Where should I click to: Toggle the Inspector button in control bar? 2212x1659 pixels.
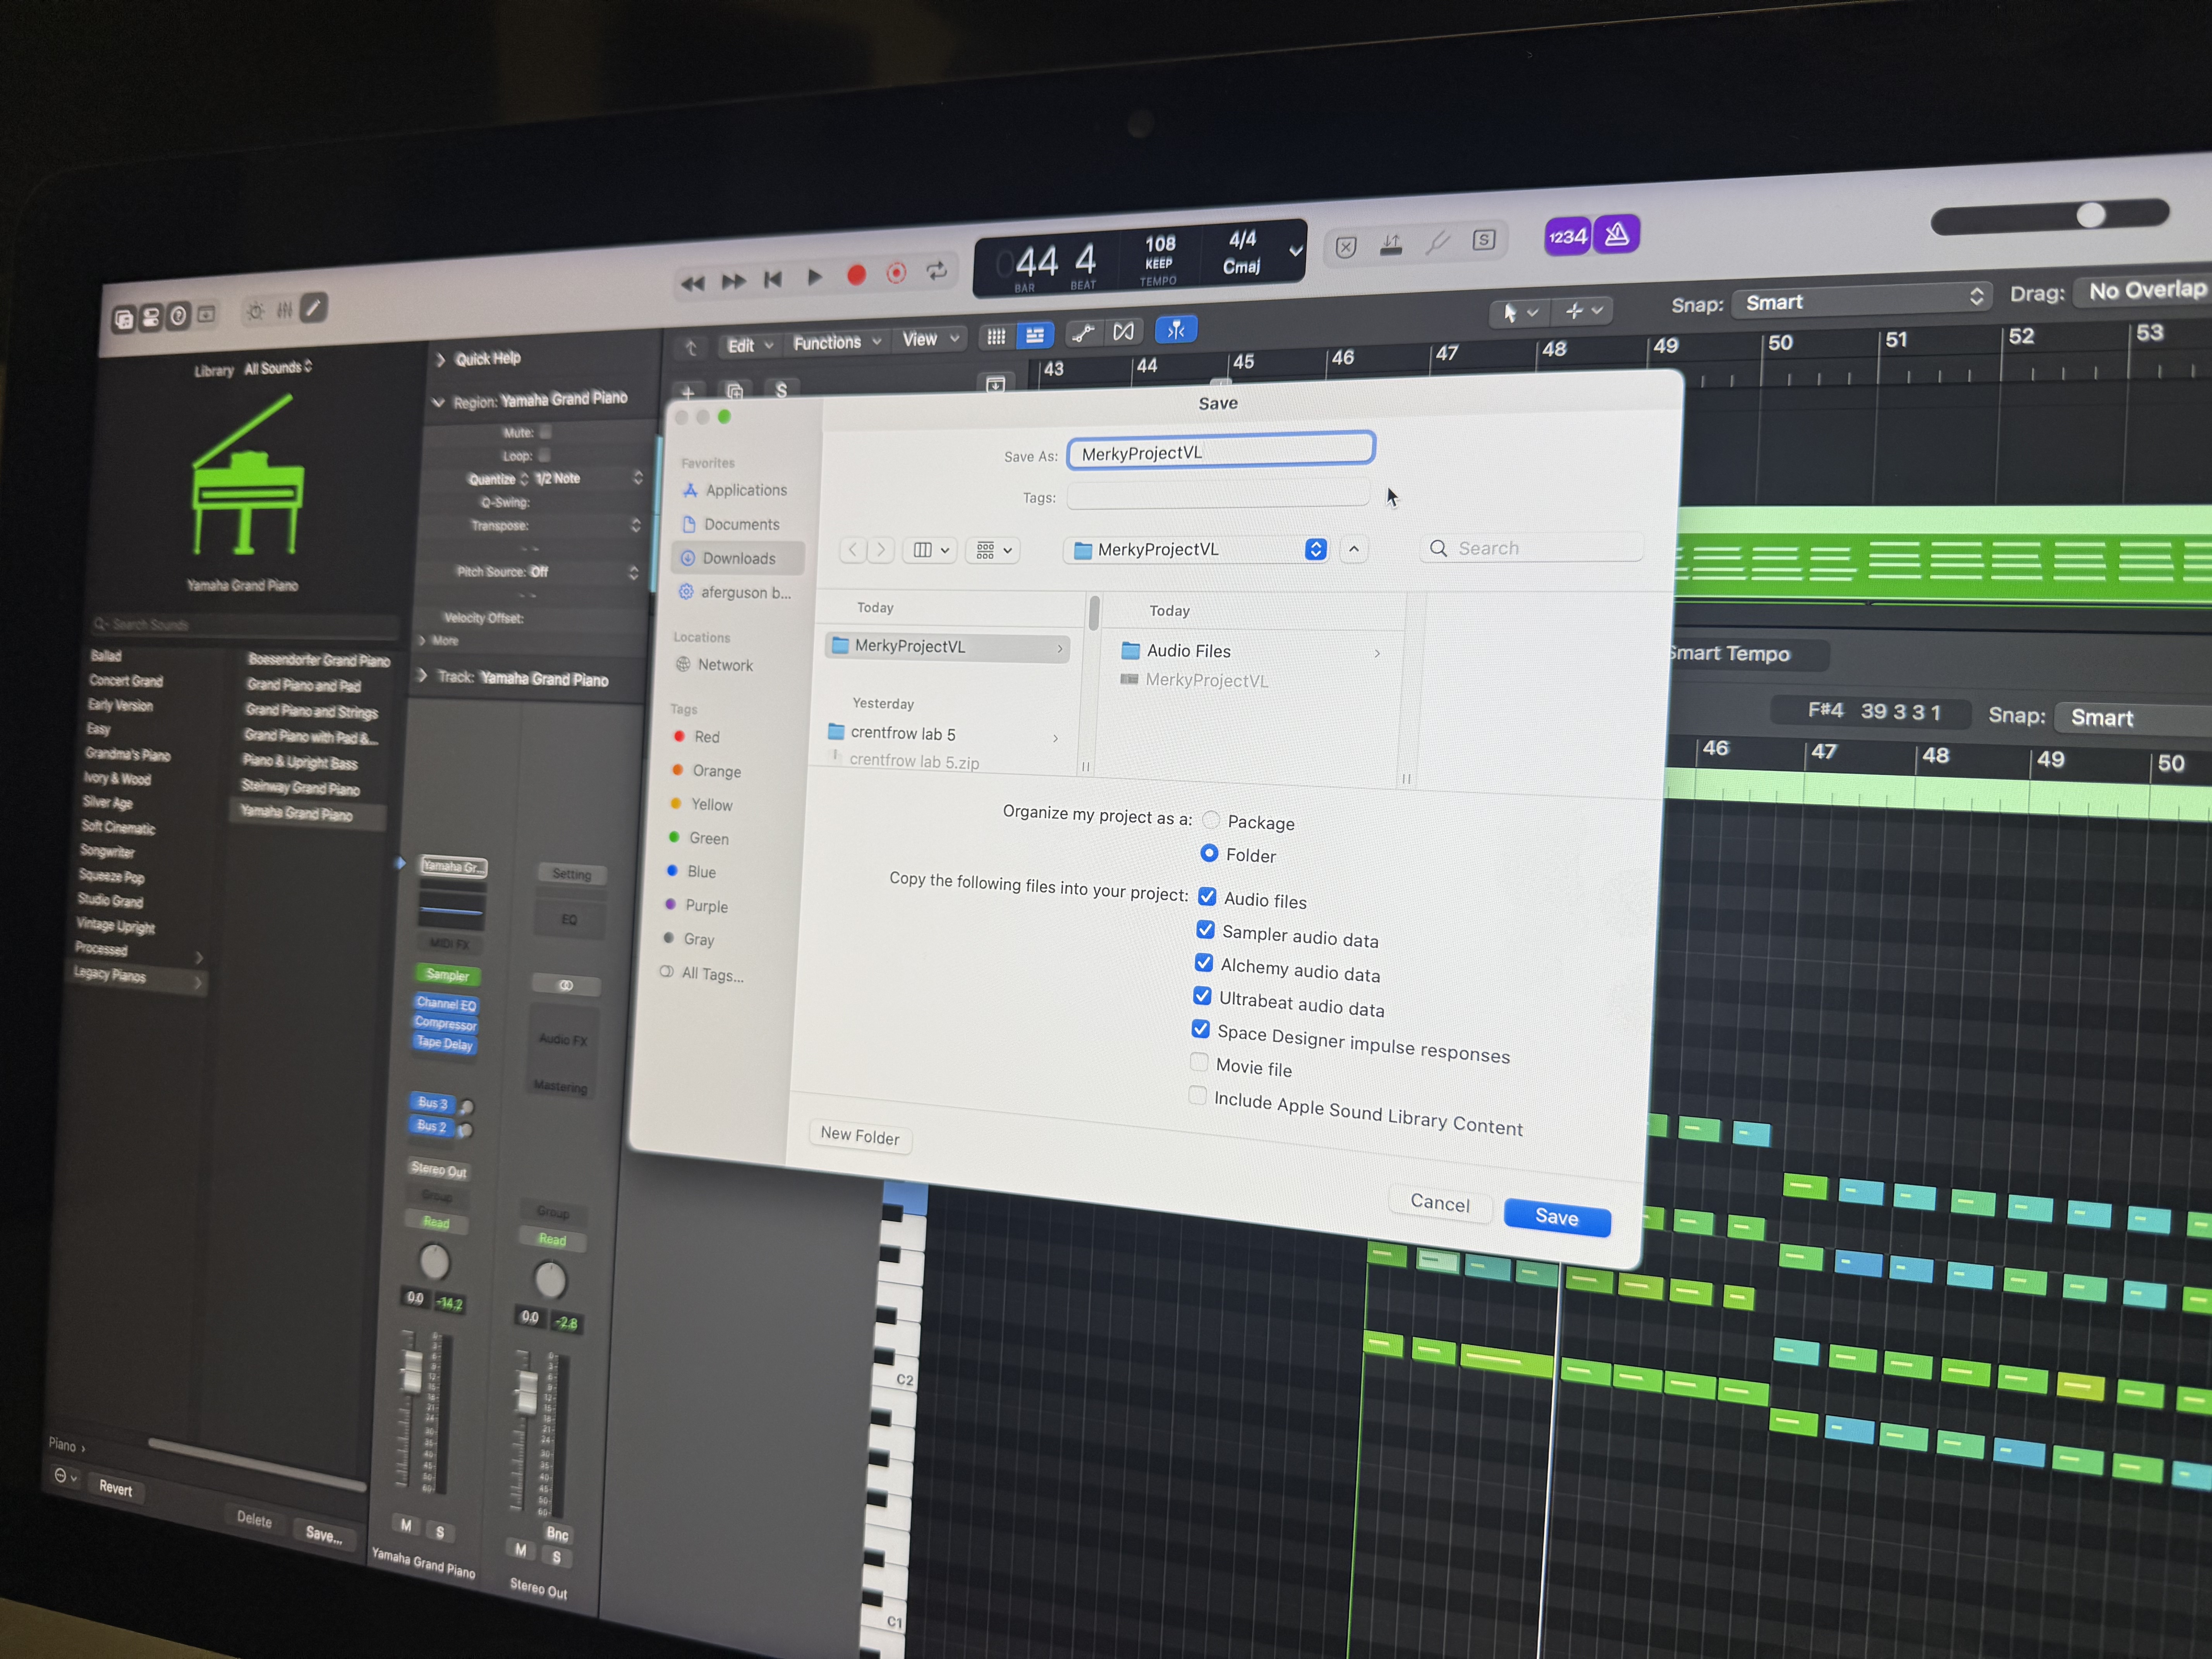coord(151,318)
